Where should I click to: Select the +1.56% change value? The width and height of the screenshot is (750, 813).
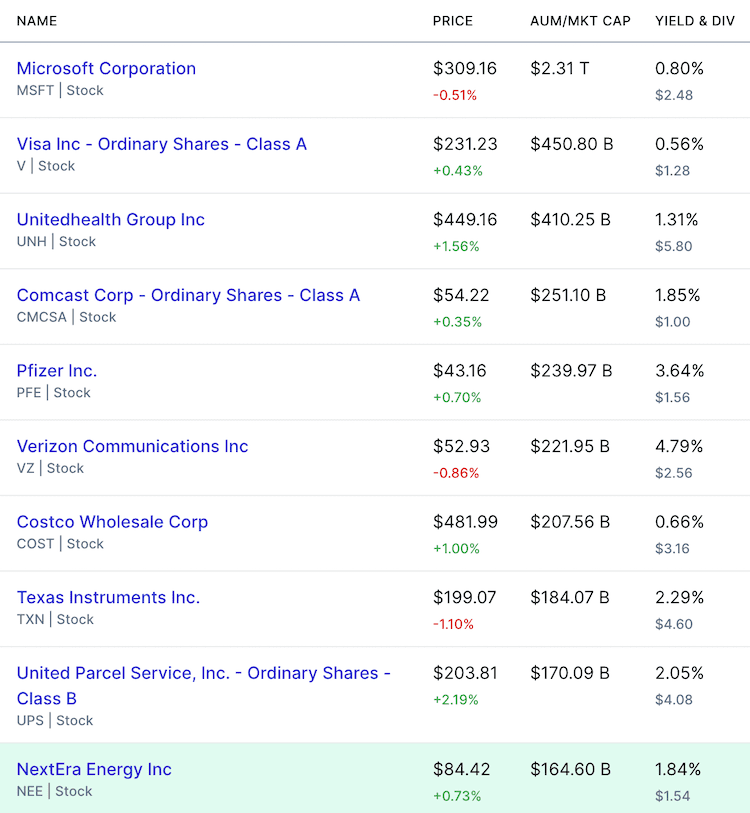(x=456, y=246)
